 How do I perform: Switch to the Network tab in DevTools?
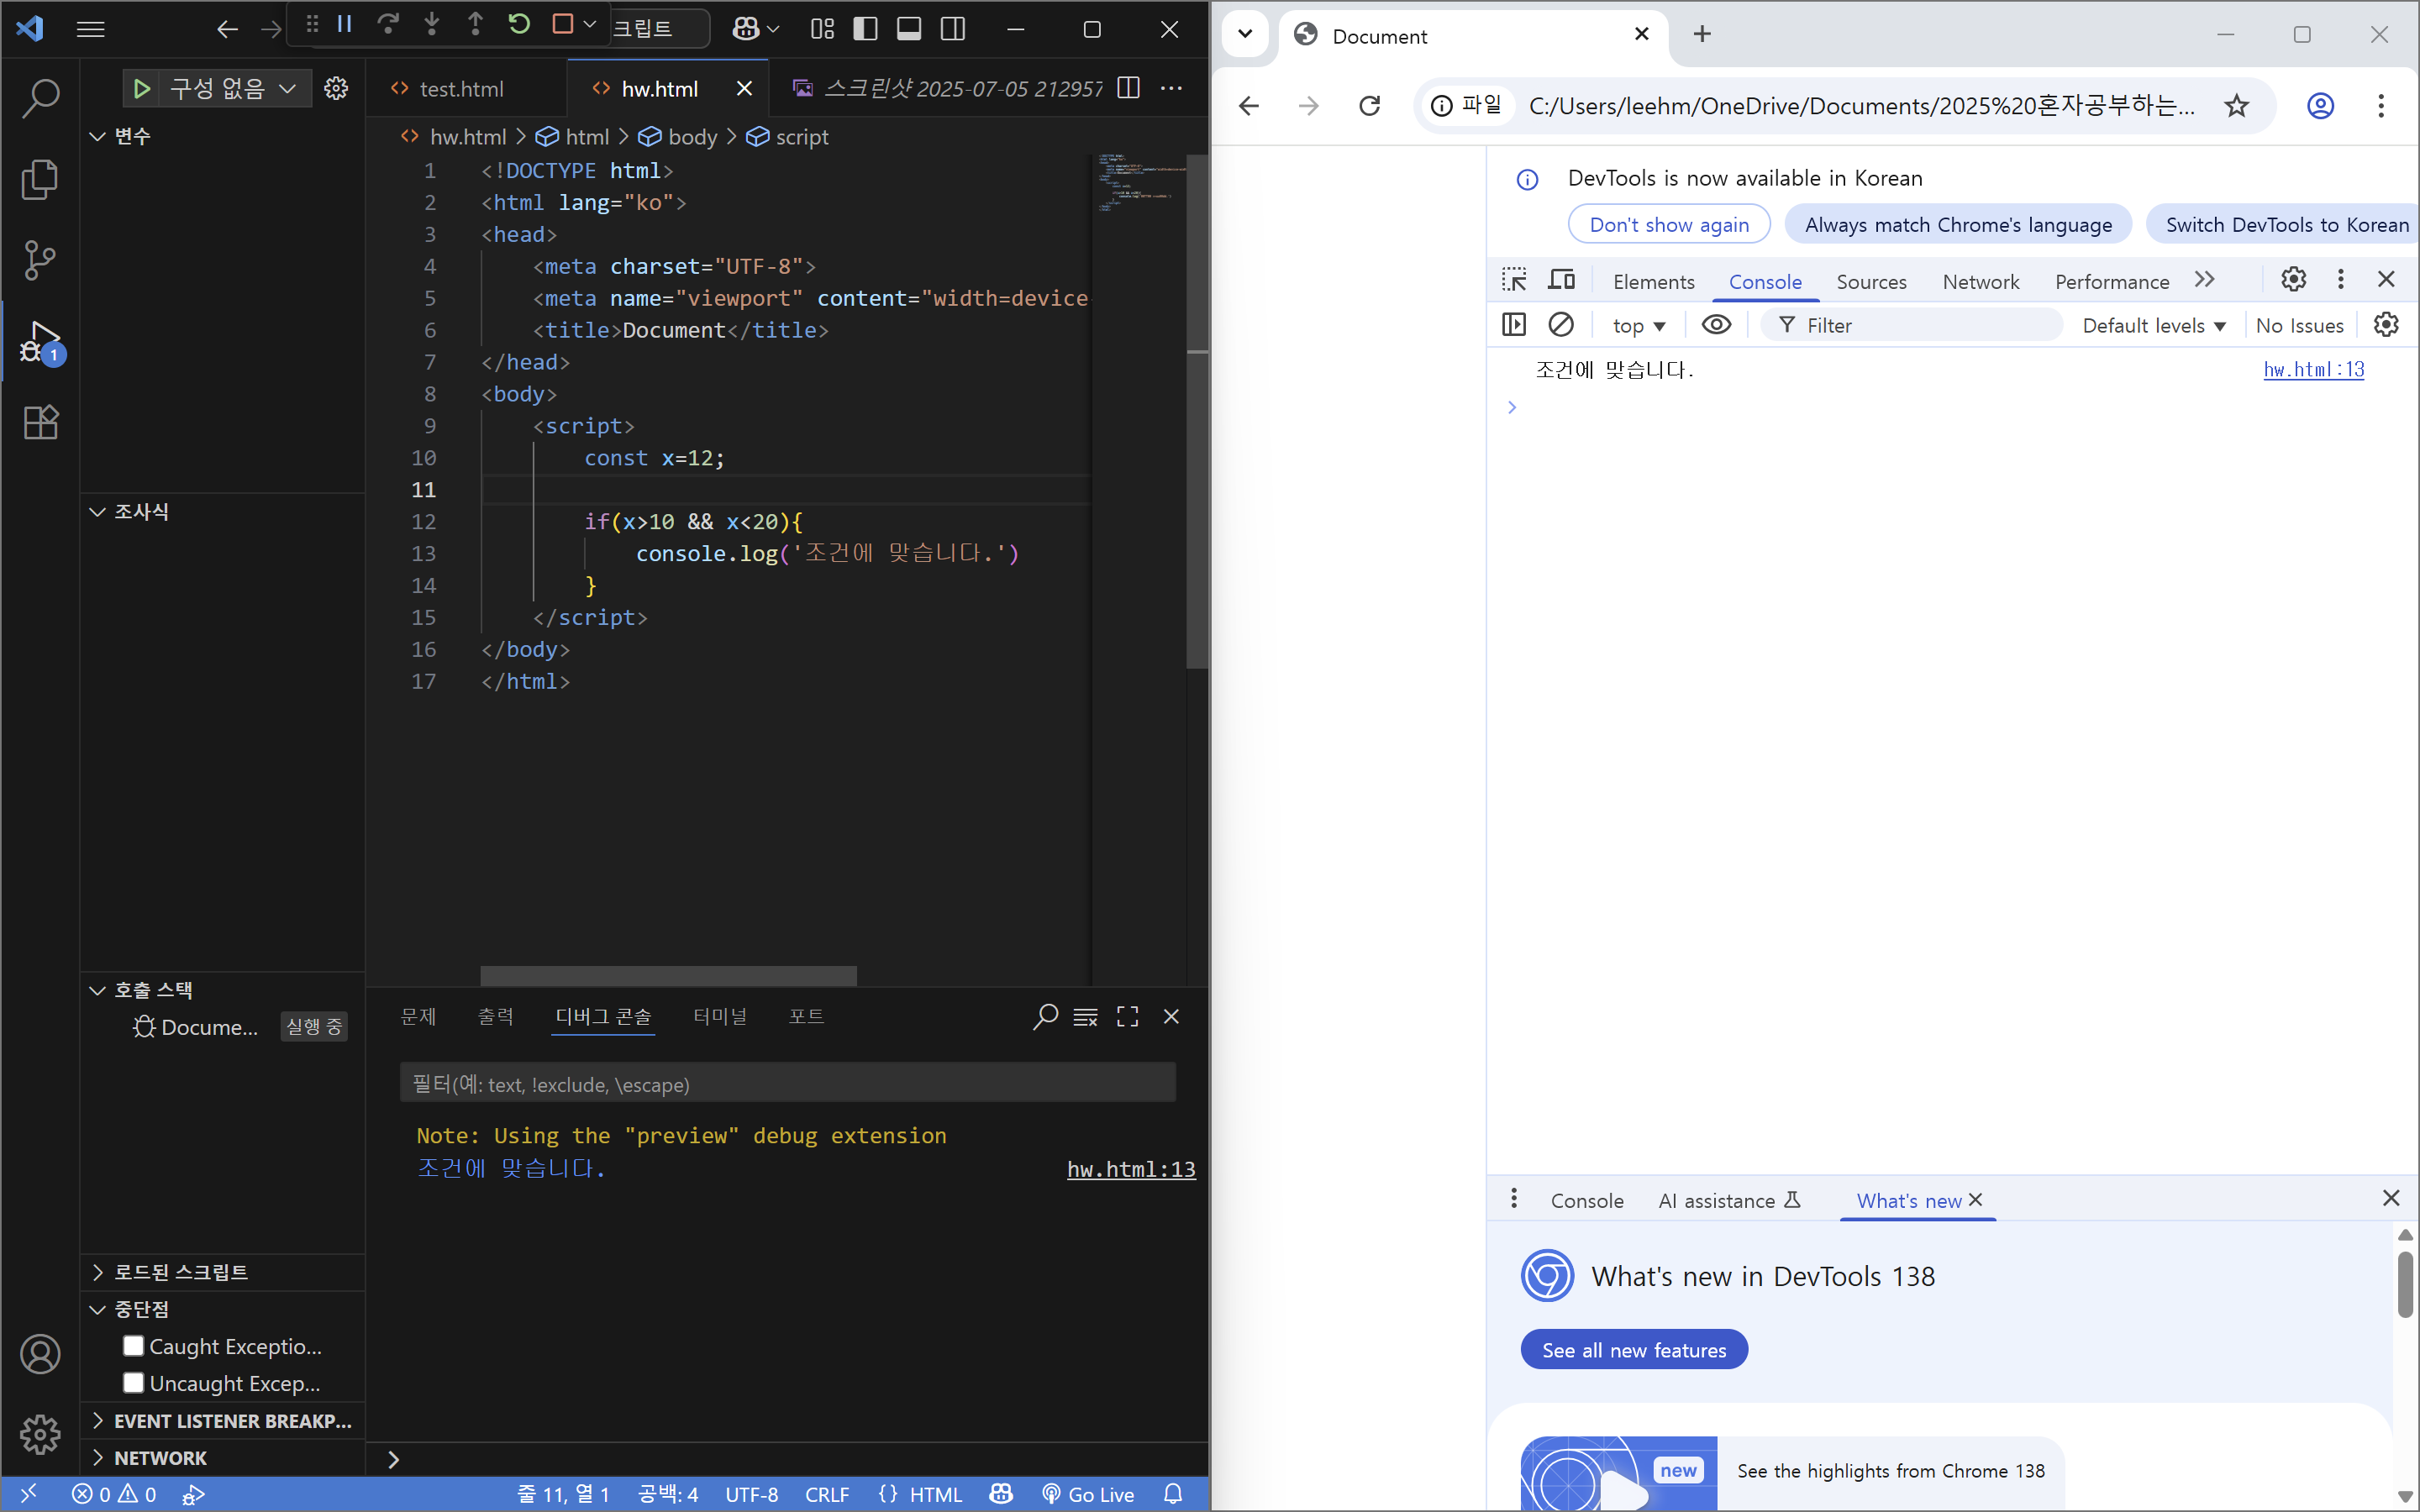[x=1980, y=282]
